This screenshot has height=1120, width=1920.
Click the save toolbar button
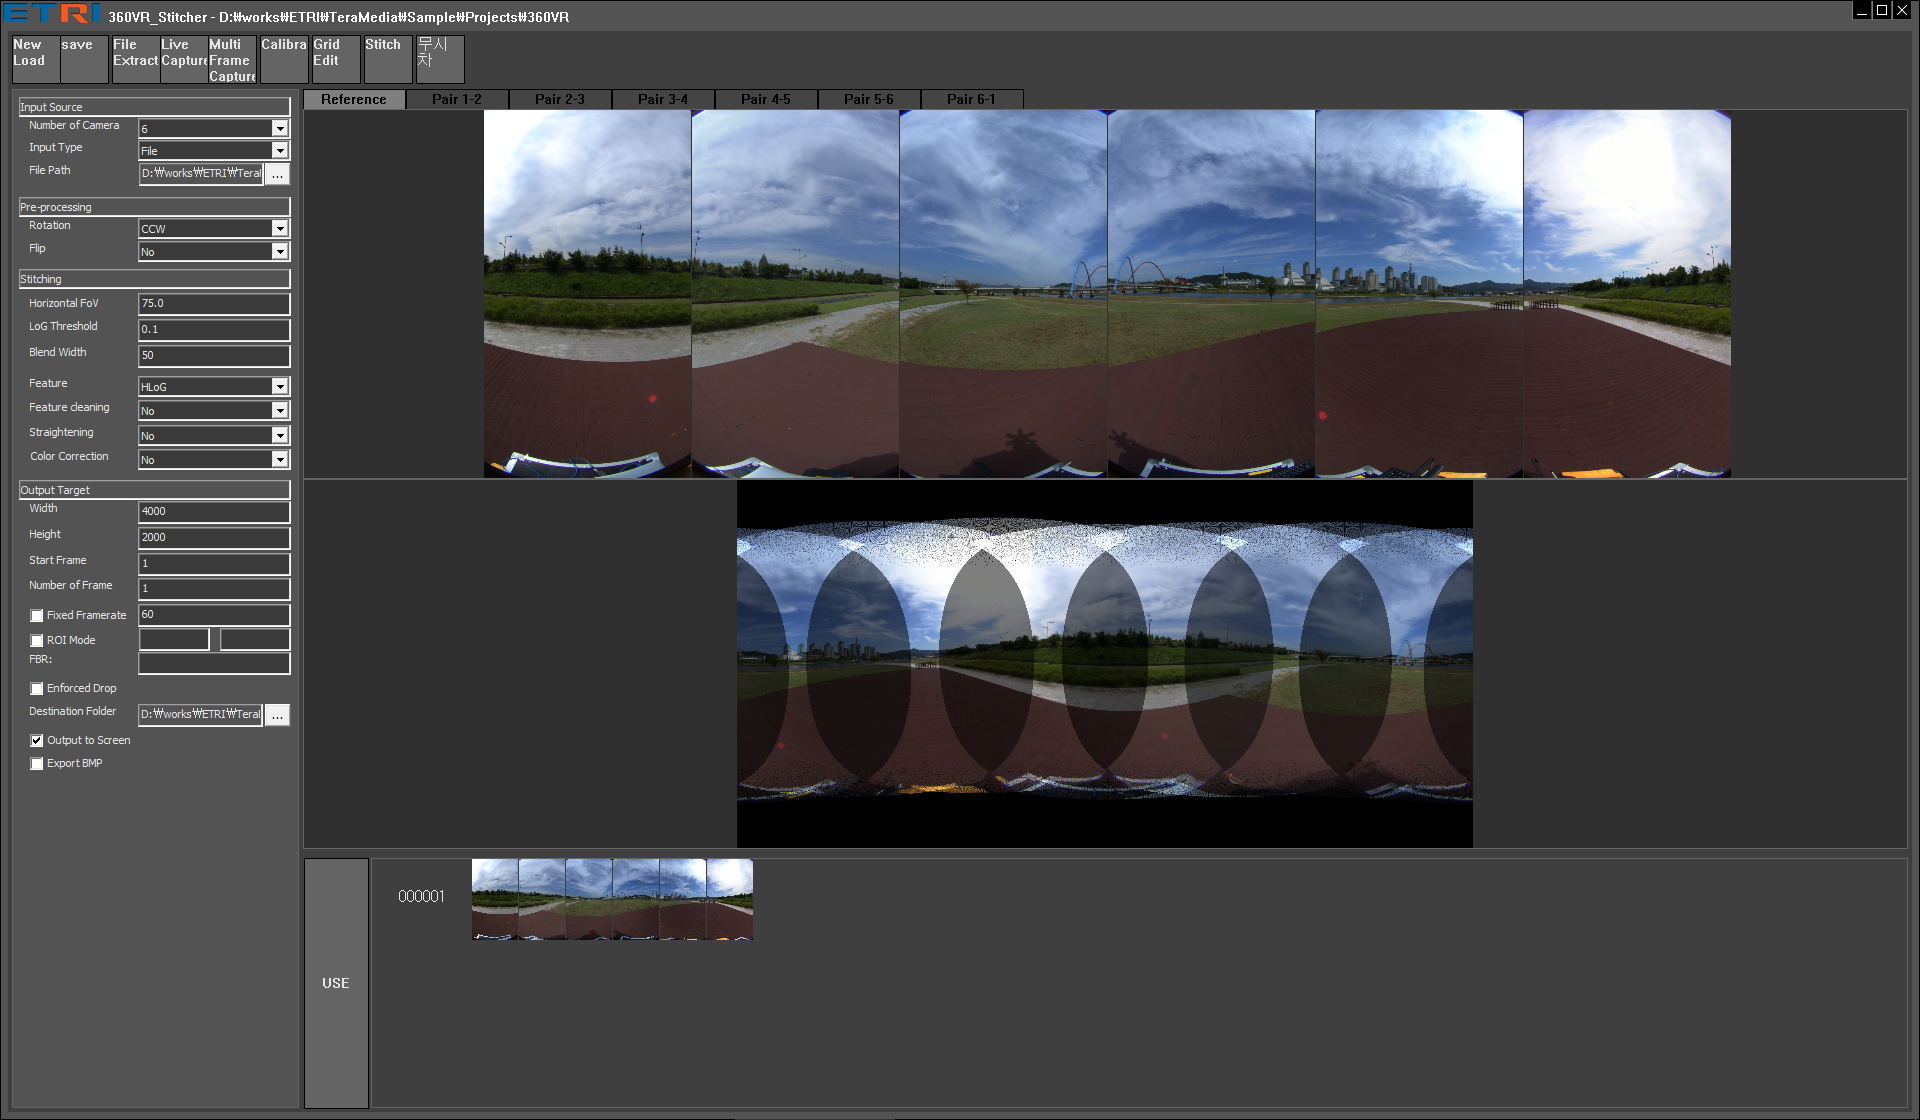click(83, 59)
